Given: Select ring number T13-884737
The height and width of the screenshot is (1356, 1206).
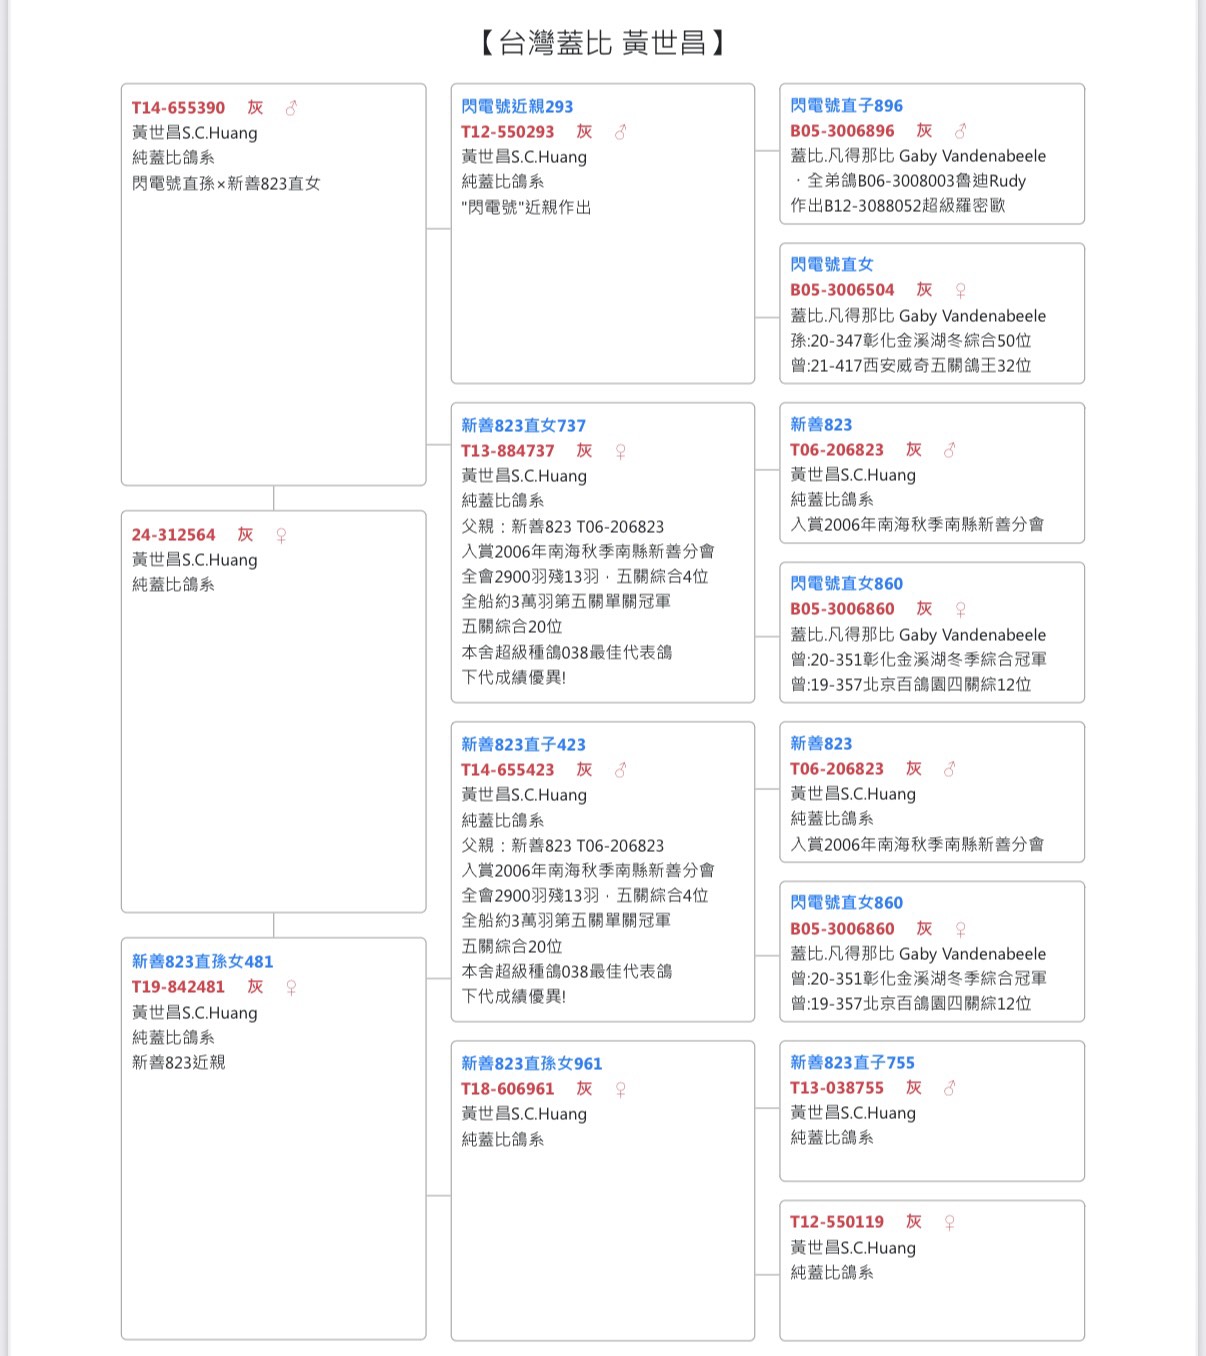Looking at the screenshot, I should point(508,451).
